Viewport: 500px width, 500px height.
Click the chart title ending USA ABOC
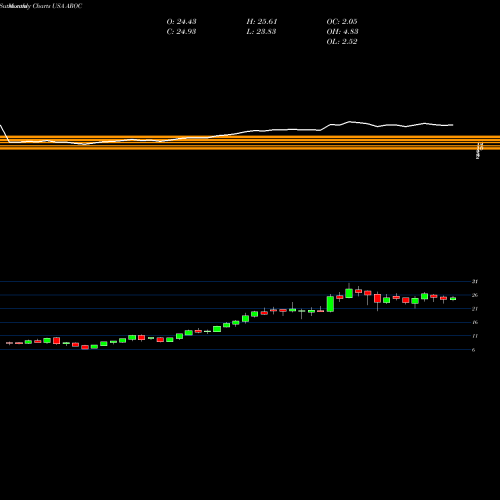point(41,6)
